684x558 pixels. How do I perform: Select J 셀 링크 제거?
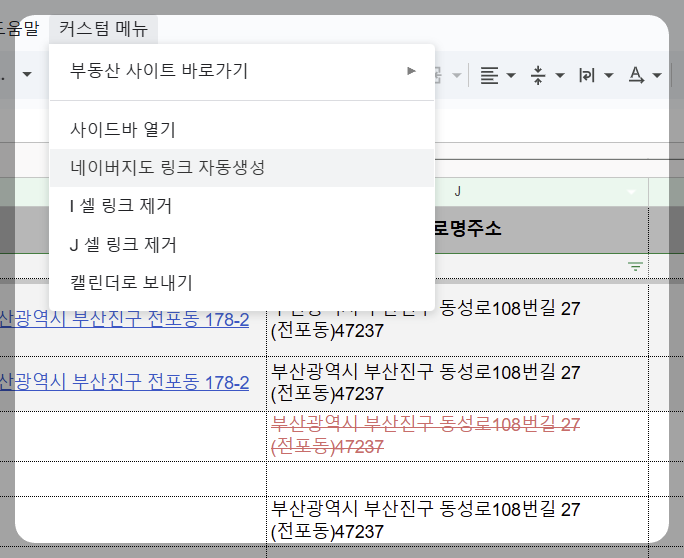(x=242, y=244)
